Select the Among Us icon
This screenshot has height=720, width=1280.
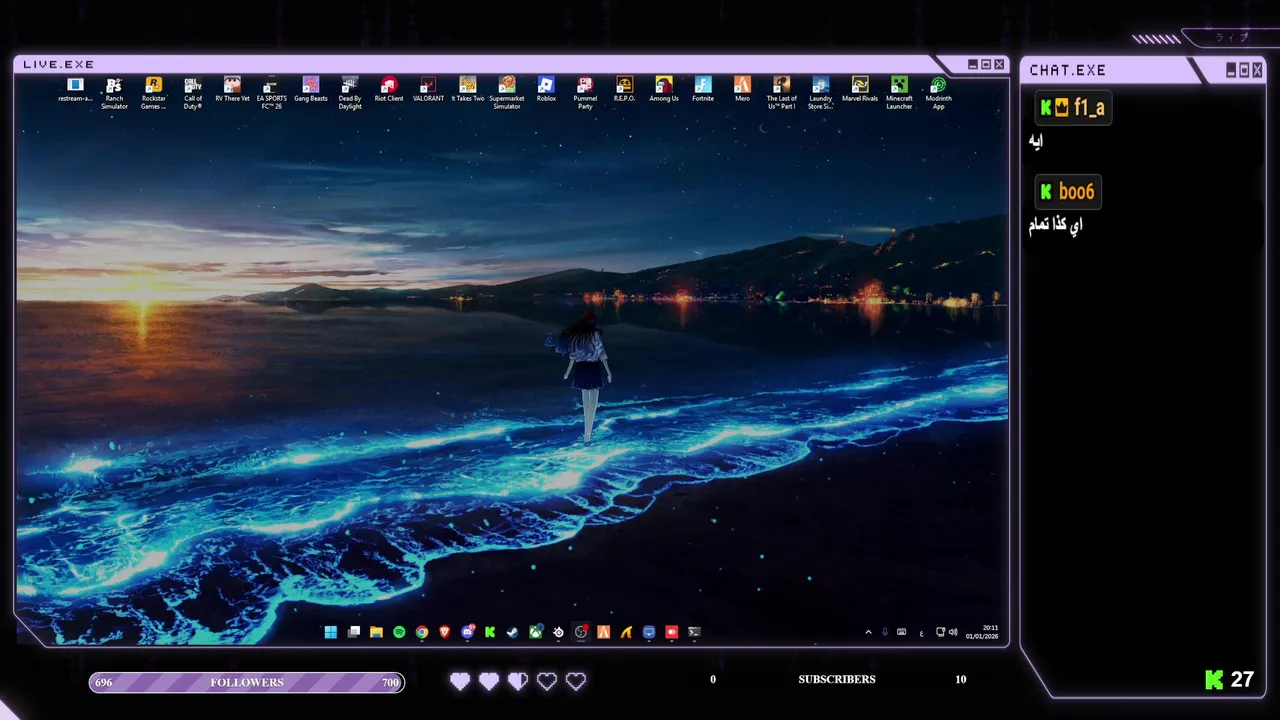pyautogui.click(x=664, y=90)
